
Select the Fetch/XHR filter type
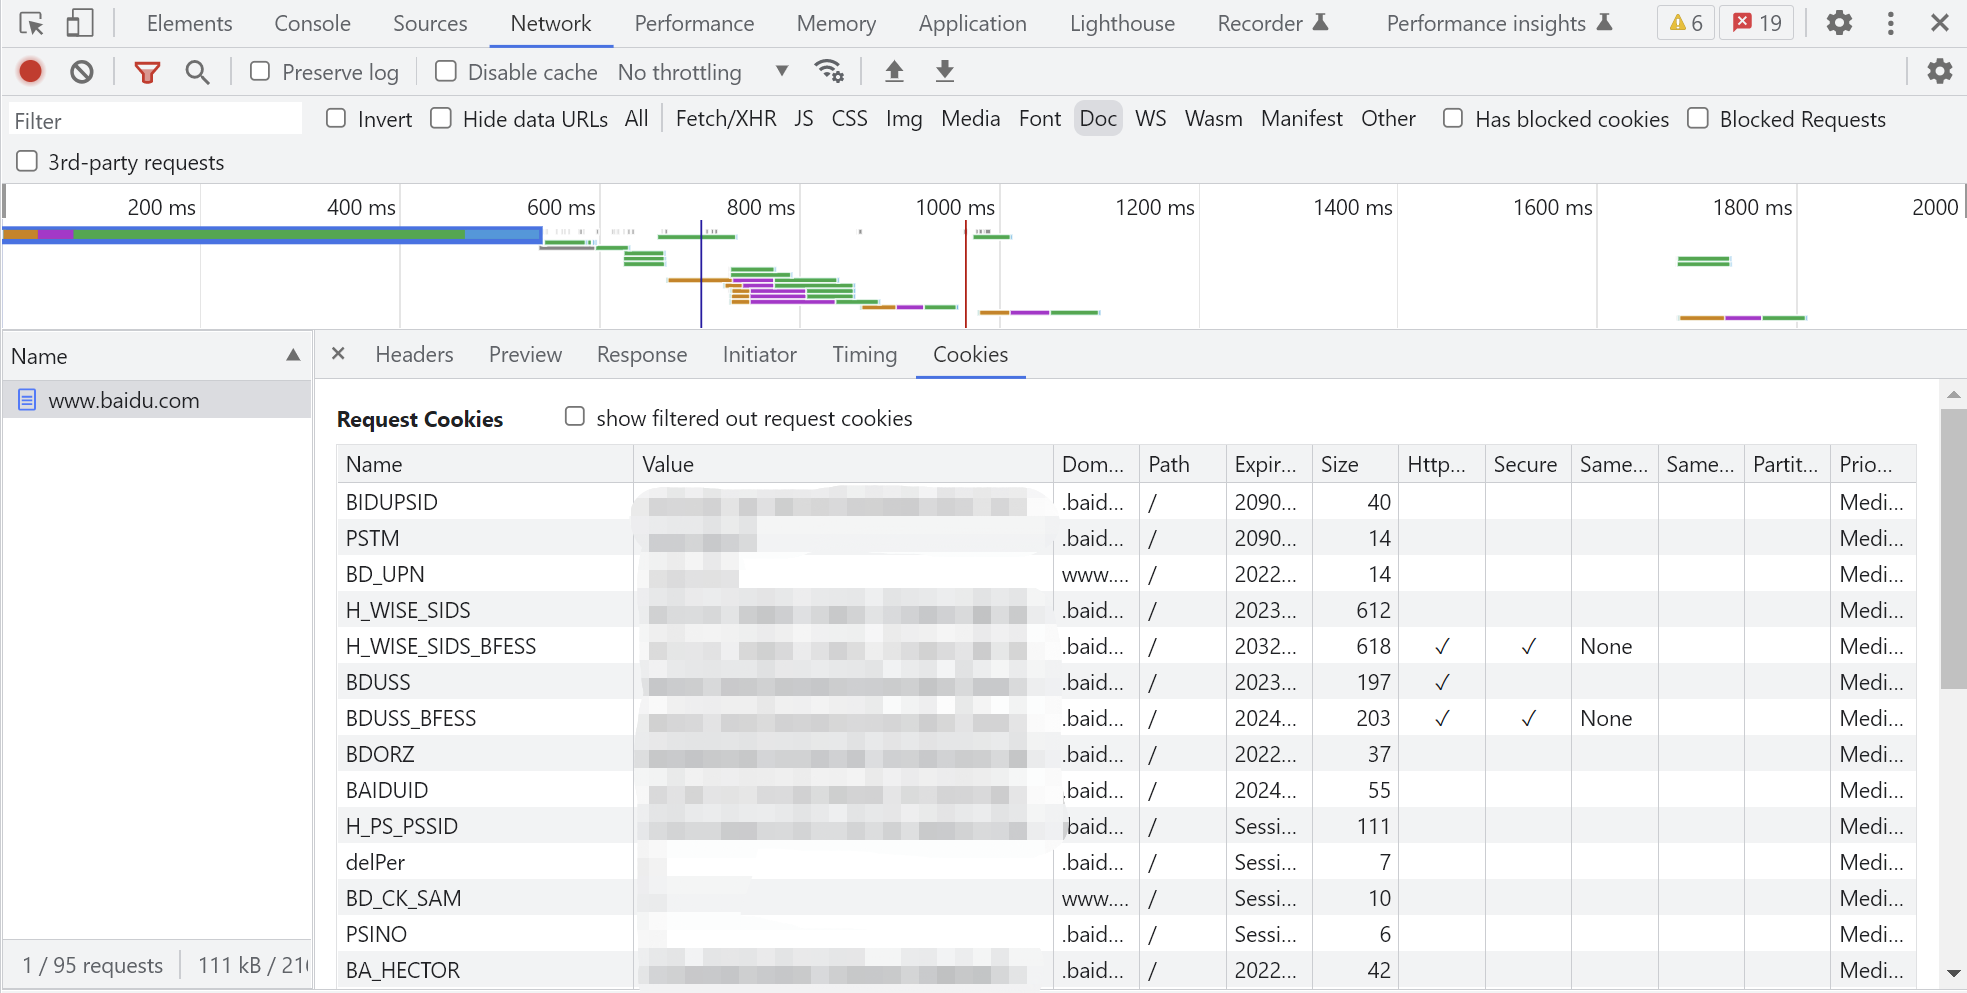[725, 119]
